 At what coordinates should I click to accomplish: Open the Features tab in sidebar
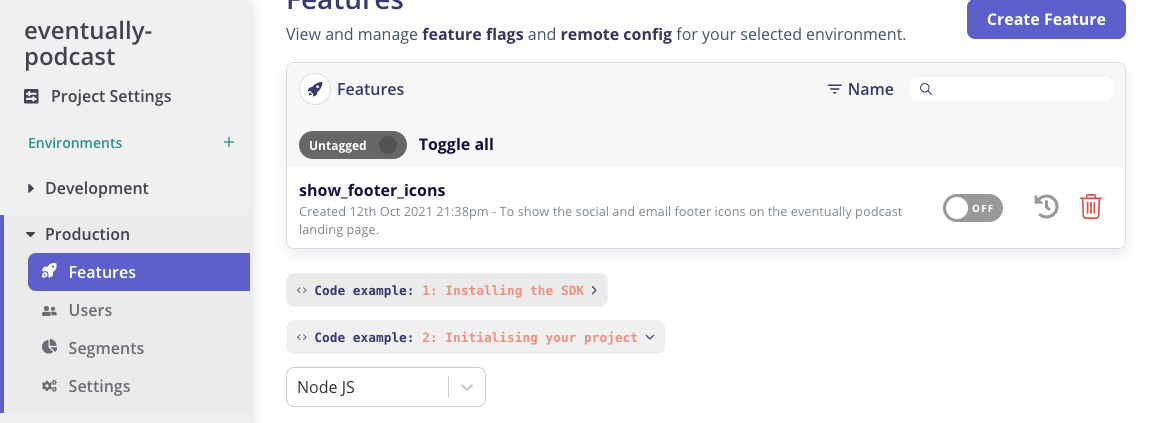coord(102,272)
